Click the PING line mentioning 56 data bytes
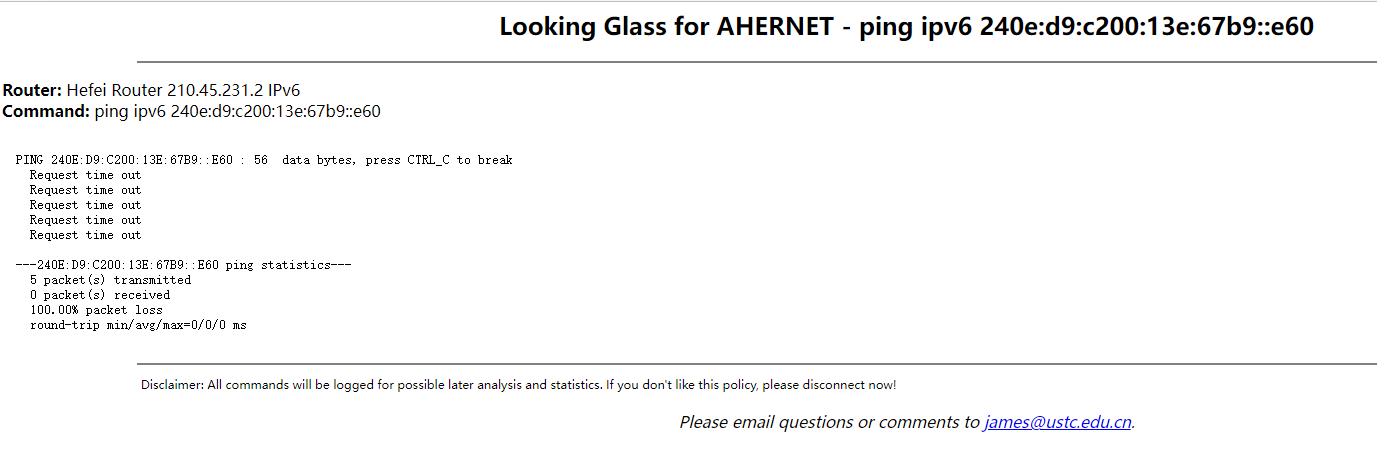Image resolution: width=1377 pixels, height=474 pixels. tap(264, 160)
